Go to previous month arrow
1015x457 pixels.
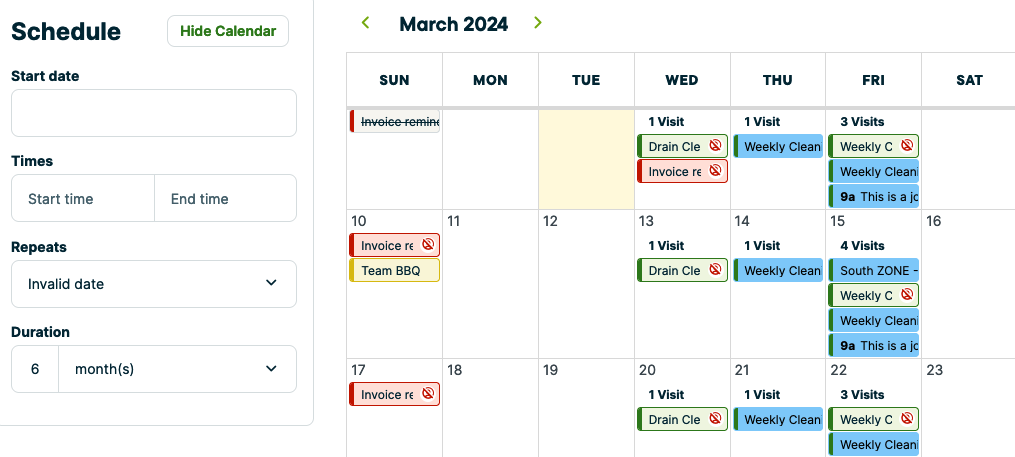[x=366, y=23]
